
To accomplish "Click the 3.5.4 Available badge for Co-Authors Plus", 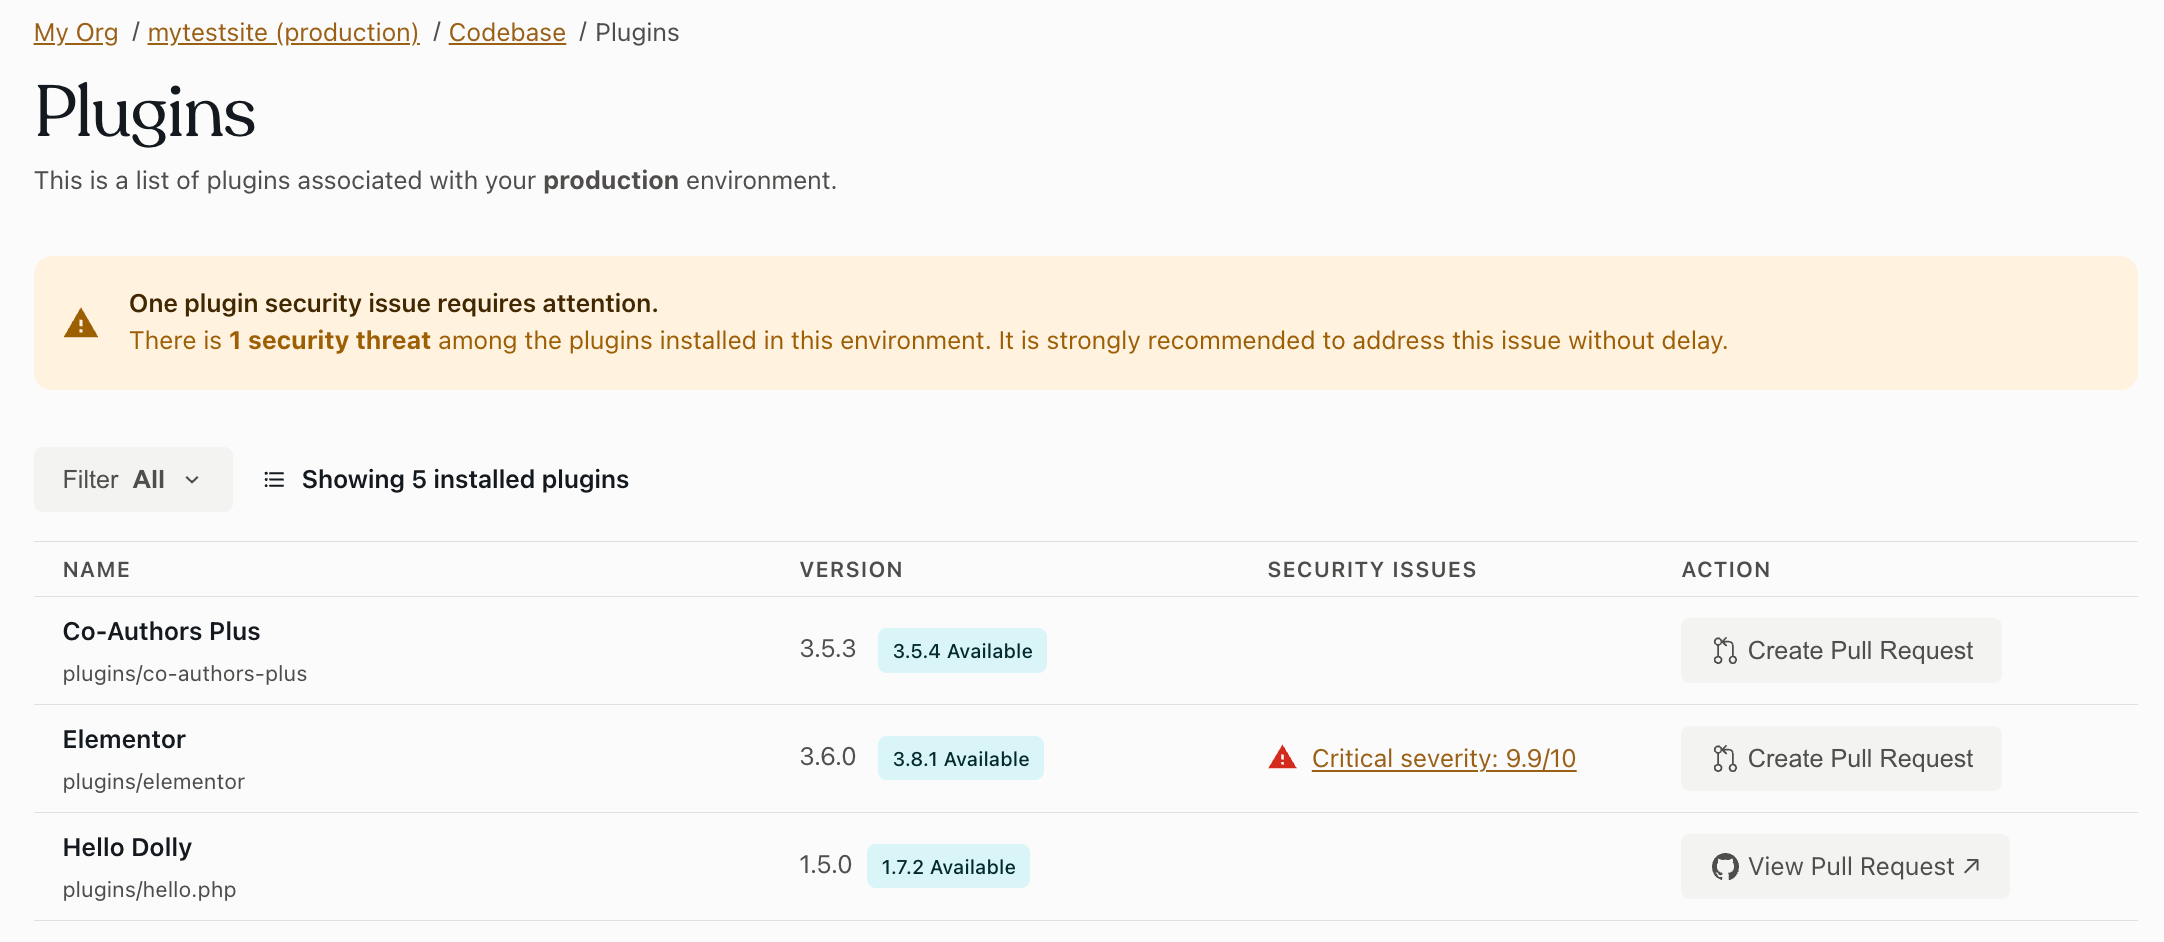I will click(x=962, y=650).
